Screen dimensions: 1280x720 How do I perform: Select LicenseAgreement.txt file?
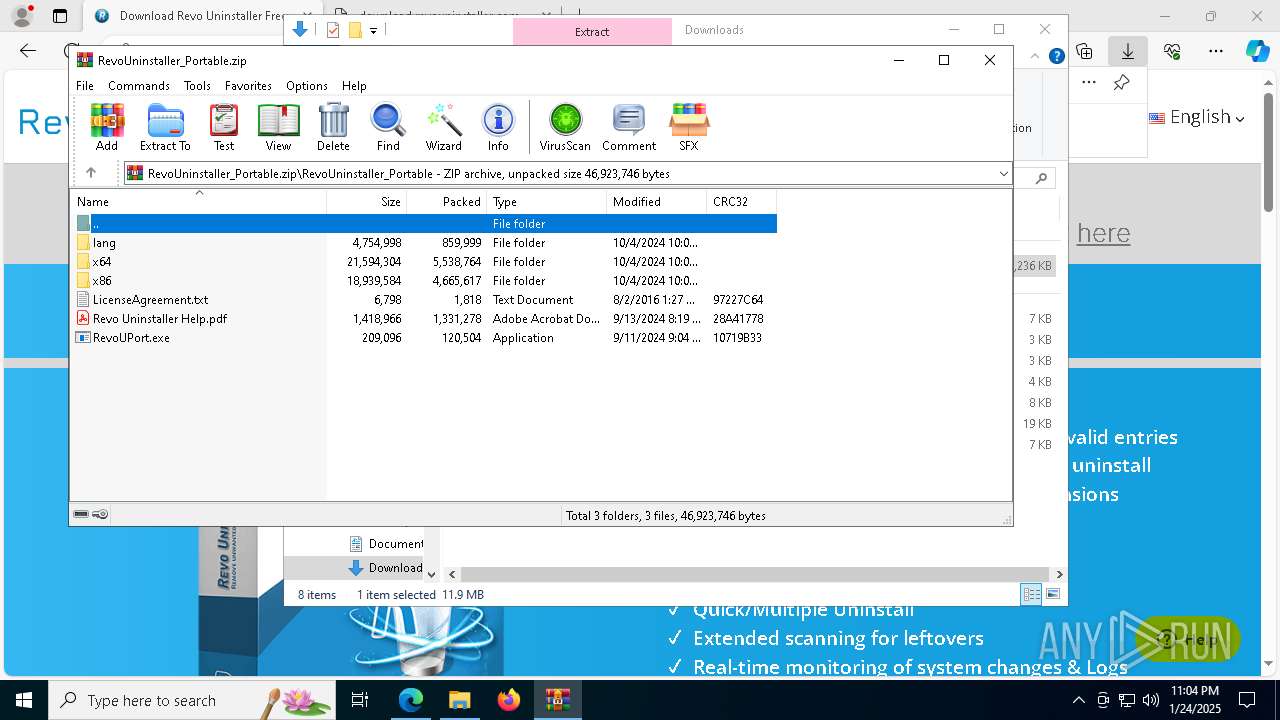click(x=426, y=300)
